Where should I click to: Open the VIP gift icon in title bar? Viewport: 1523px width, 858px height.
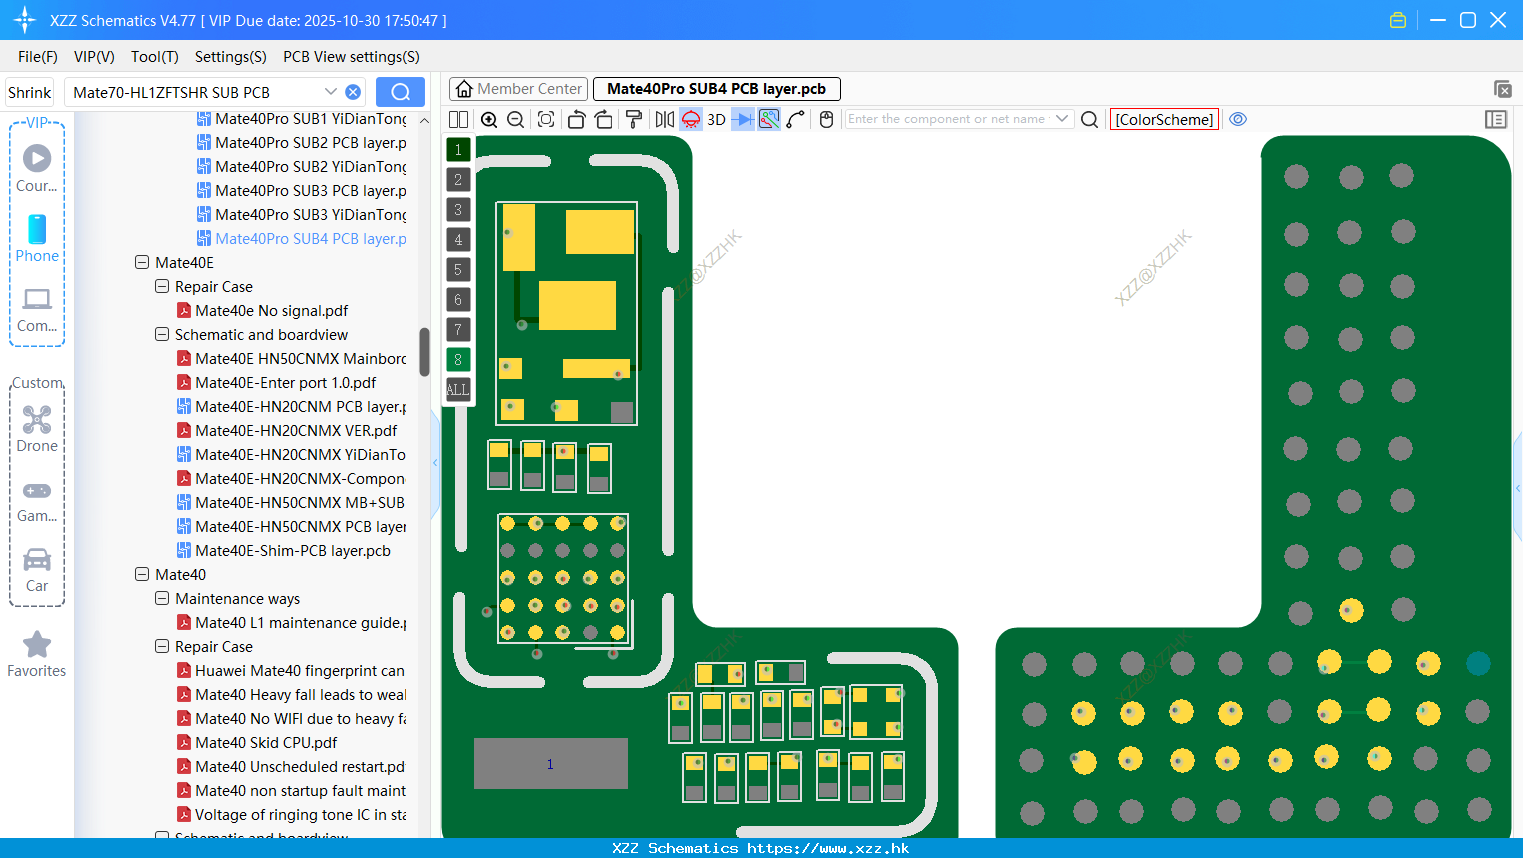point(1398,20)
